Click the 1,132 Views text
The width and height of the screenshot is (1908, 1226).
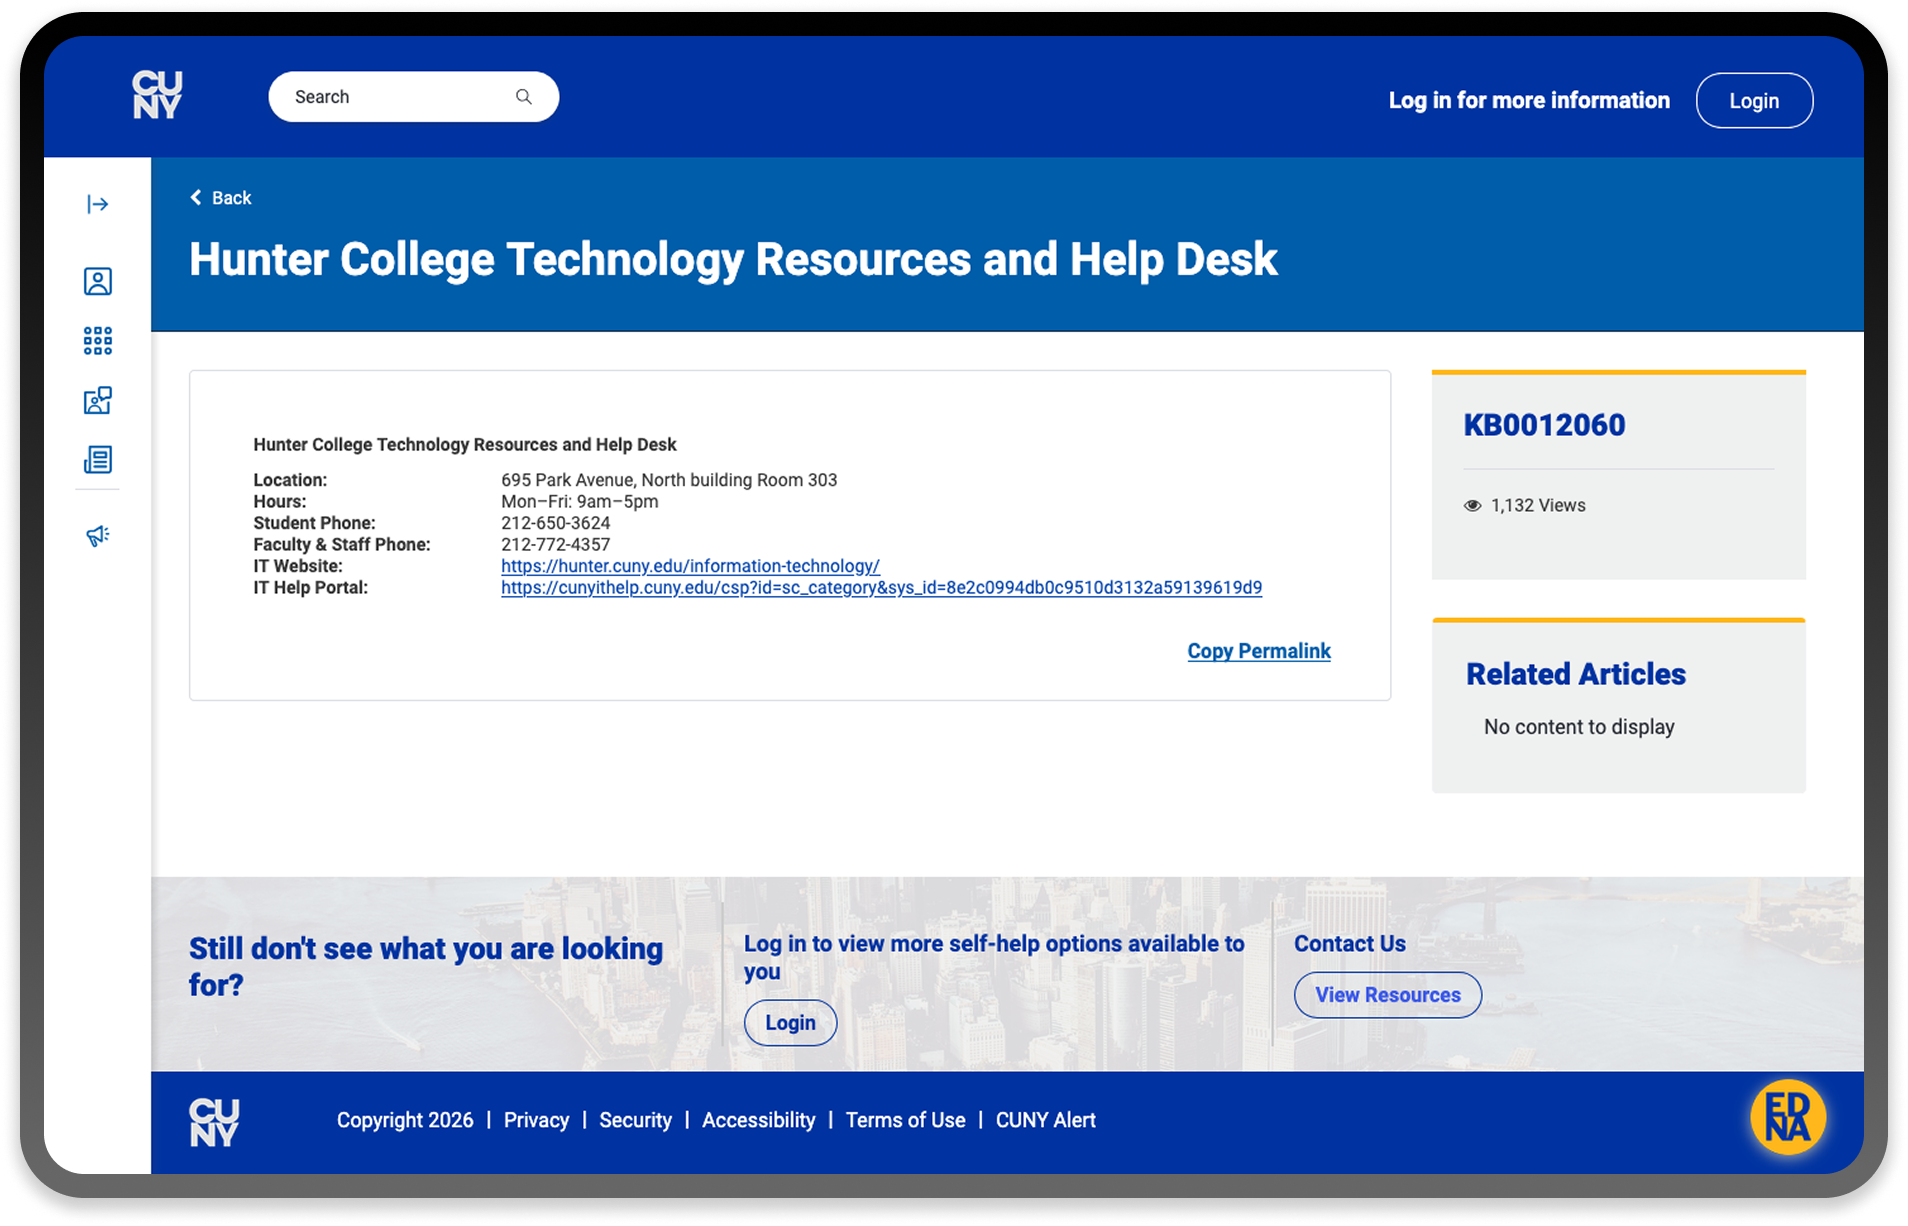pos(1538,506)
